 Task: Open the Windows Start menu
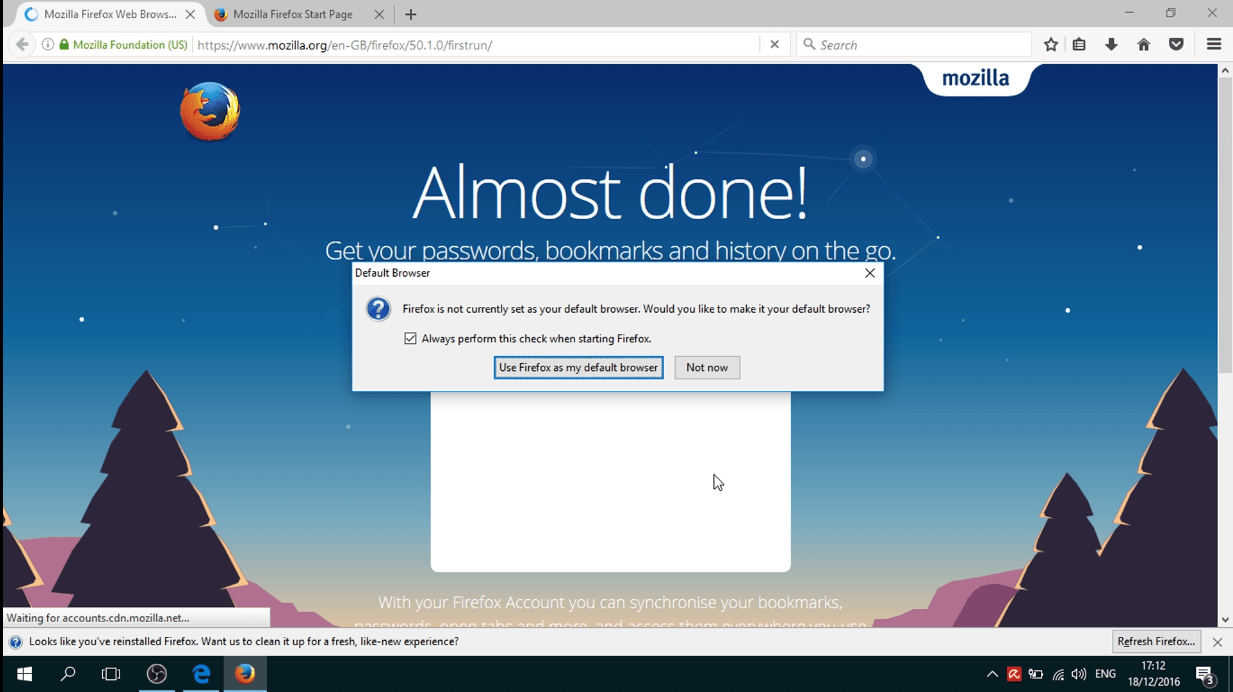coord(24,674)
